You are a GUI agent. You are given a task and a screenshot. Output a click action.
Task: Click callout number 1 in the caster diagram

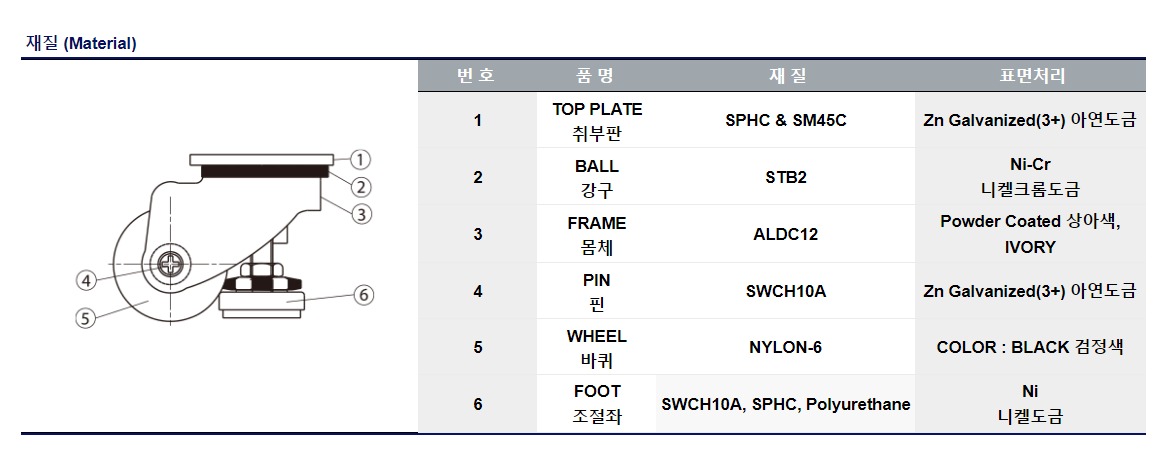pyautogui.click(x=361, y=159)
